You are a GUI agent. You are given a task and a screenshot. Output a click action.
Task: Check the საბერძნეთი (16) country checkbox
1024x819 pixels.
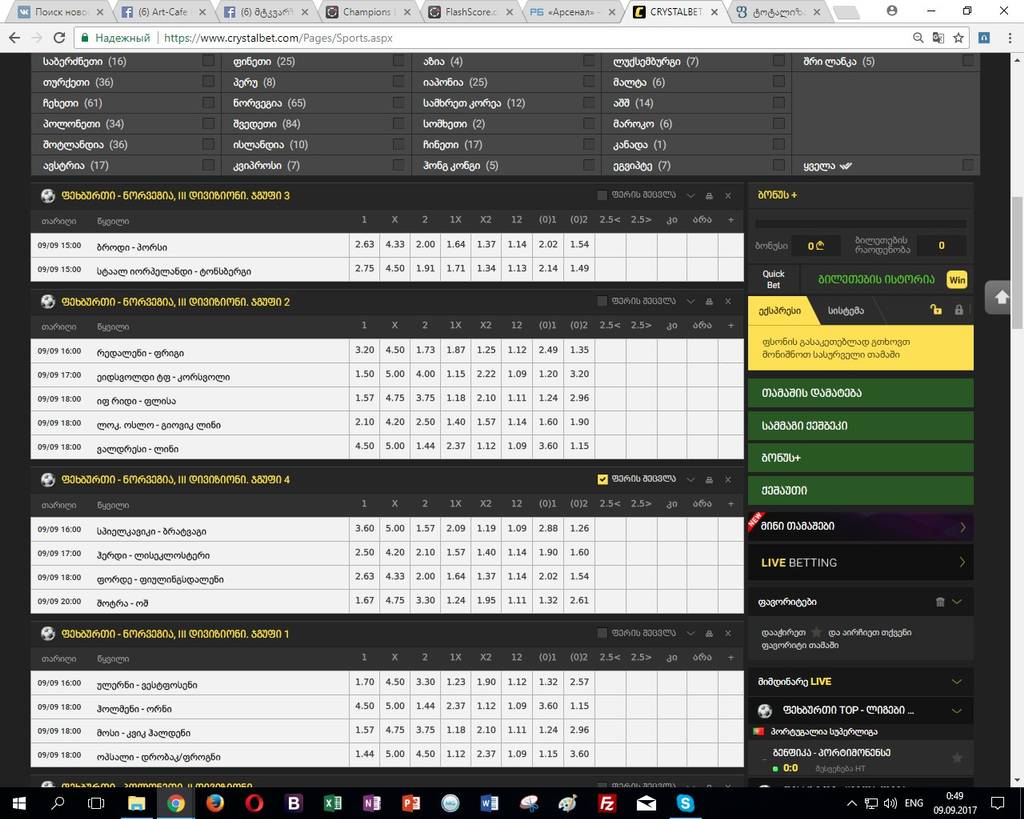208,61
